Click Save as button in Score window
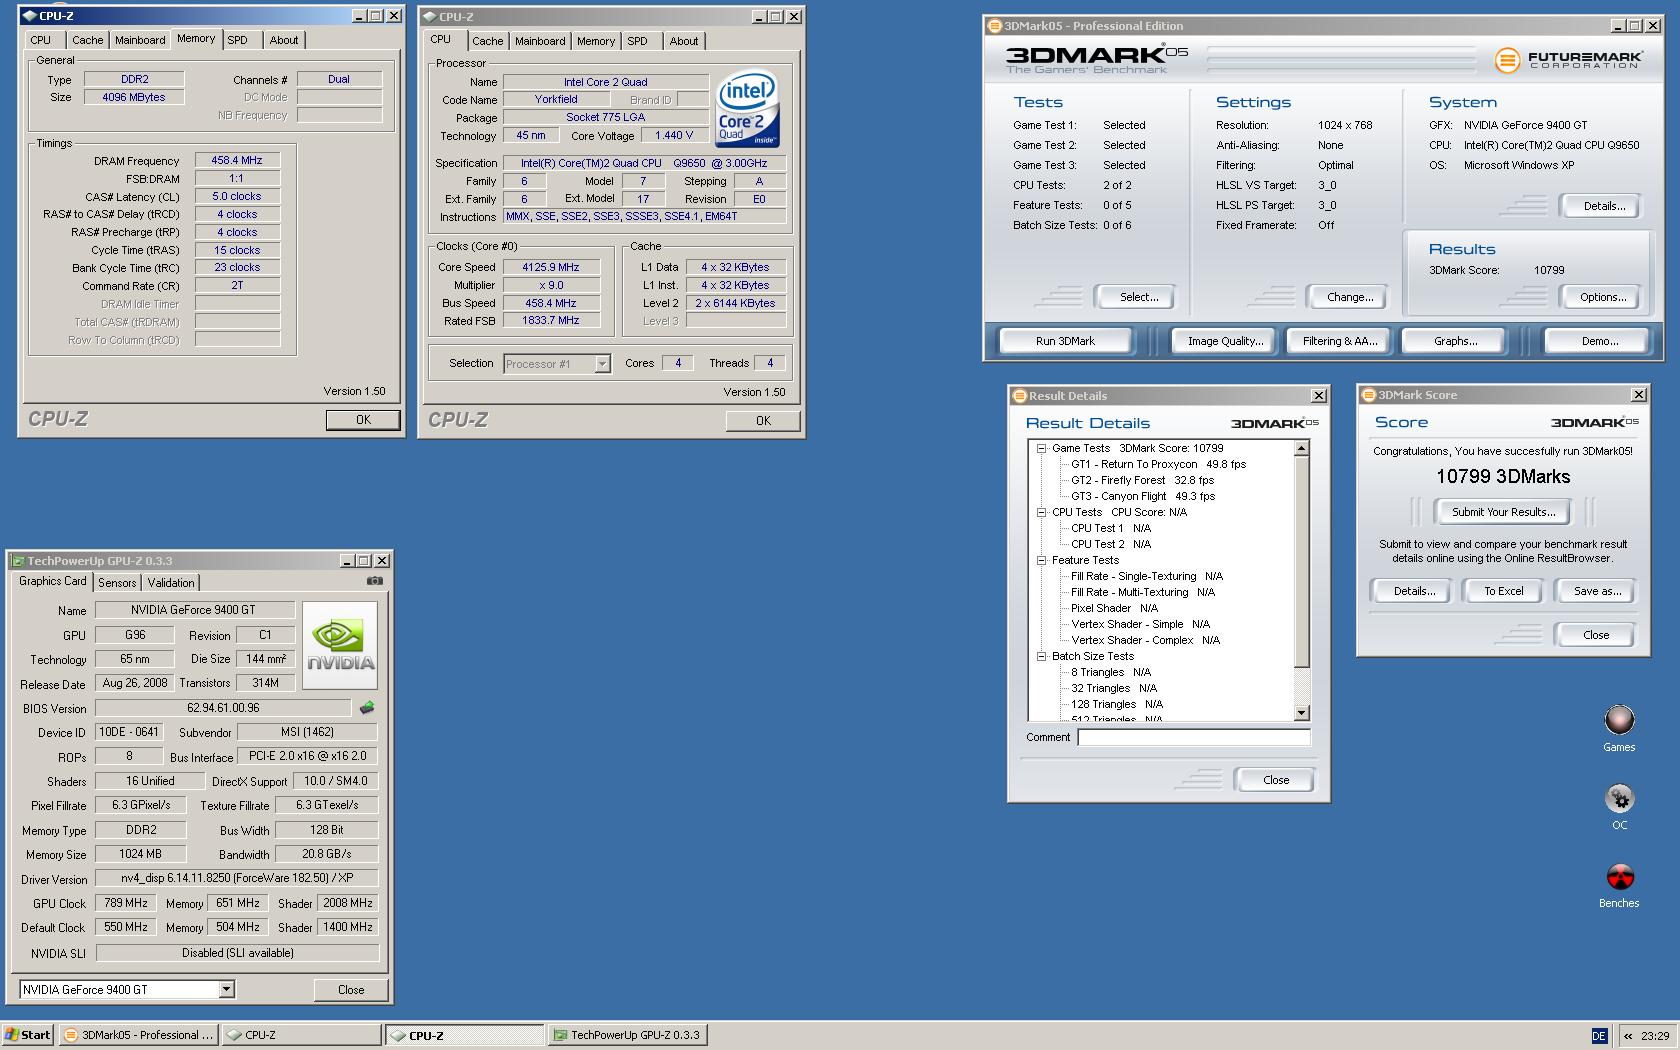Screen dimensions: 1680x1050 tap(1597, 591)
